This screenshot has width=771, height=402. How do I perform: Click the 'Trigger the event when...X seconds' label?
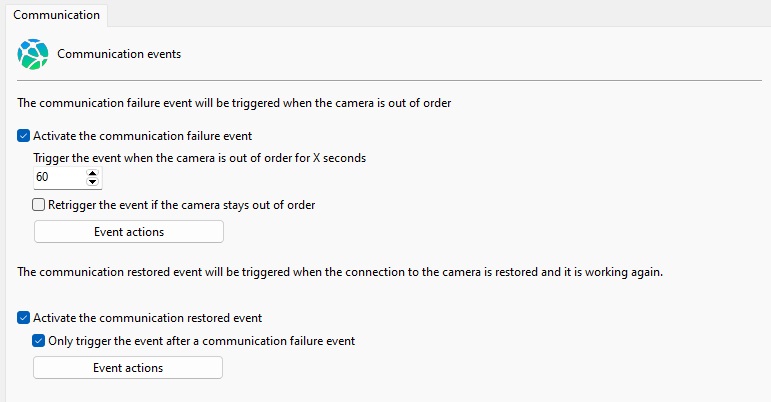point(200,158)
